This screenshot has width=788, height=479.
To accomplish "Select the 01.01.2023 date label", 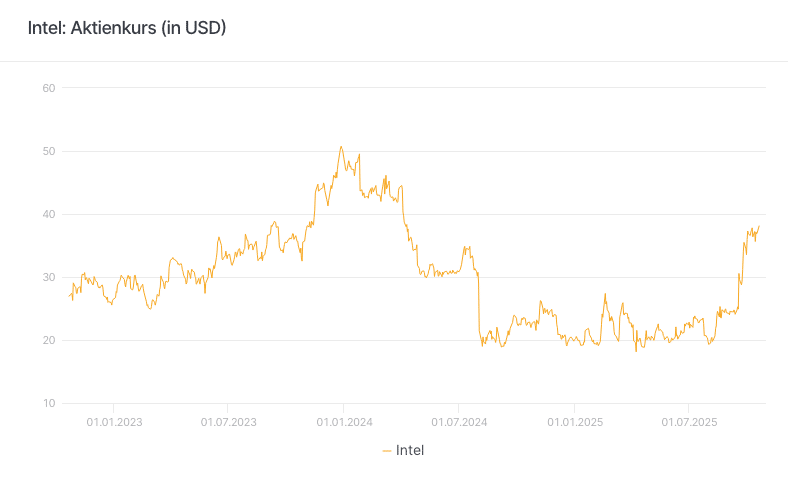I will [x=113, y=422].
